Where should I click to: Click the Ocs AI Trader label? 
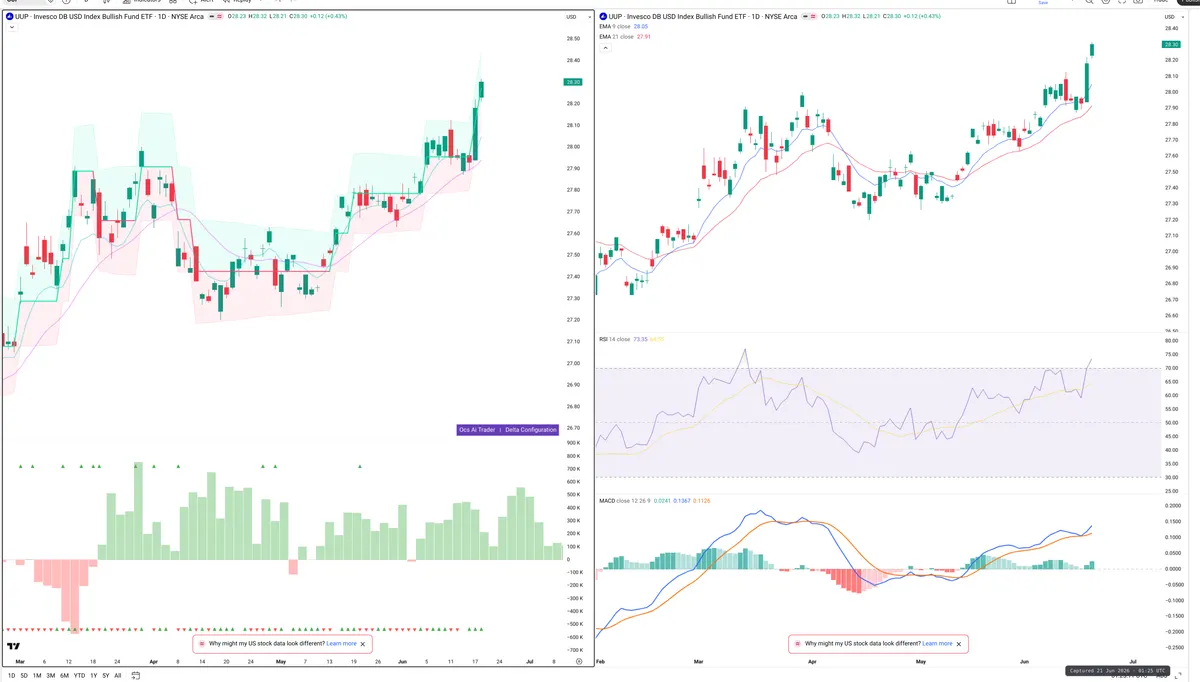click(478, 430)
